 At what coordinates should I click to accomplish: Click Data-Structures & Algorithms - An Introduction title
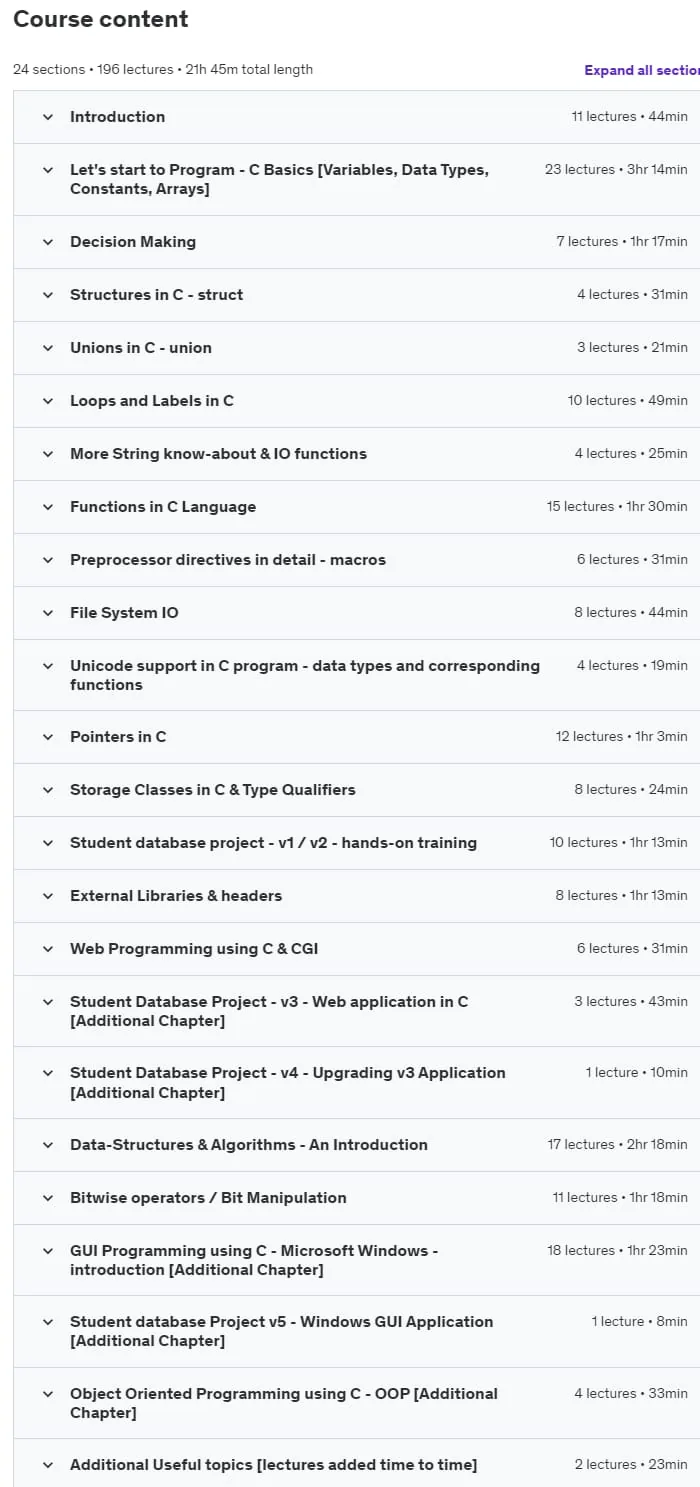[249, 1145]
